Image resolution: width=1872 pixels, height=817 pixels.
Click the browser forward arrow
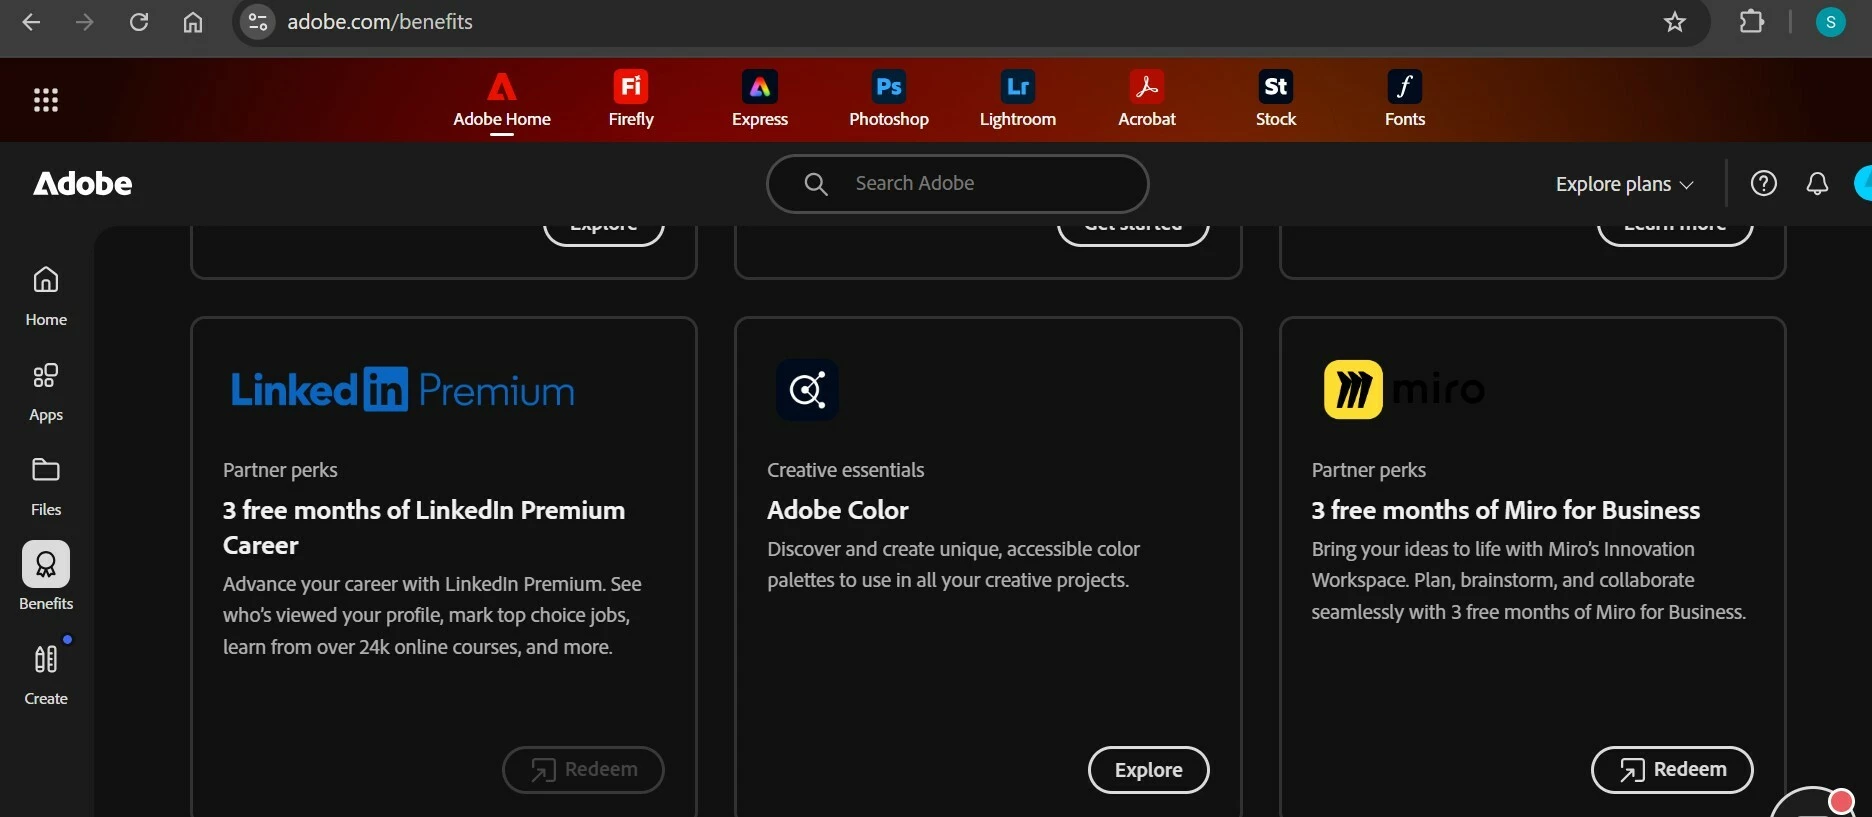[85, 22]
